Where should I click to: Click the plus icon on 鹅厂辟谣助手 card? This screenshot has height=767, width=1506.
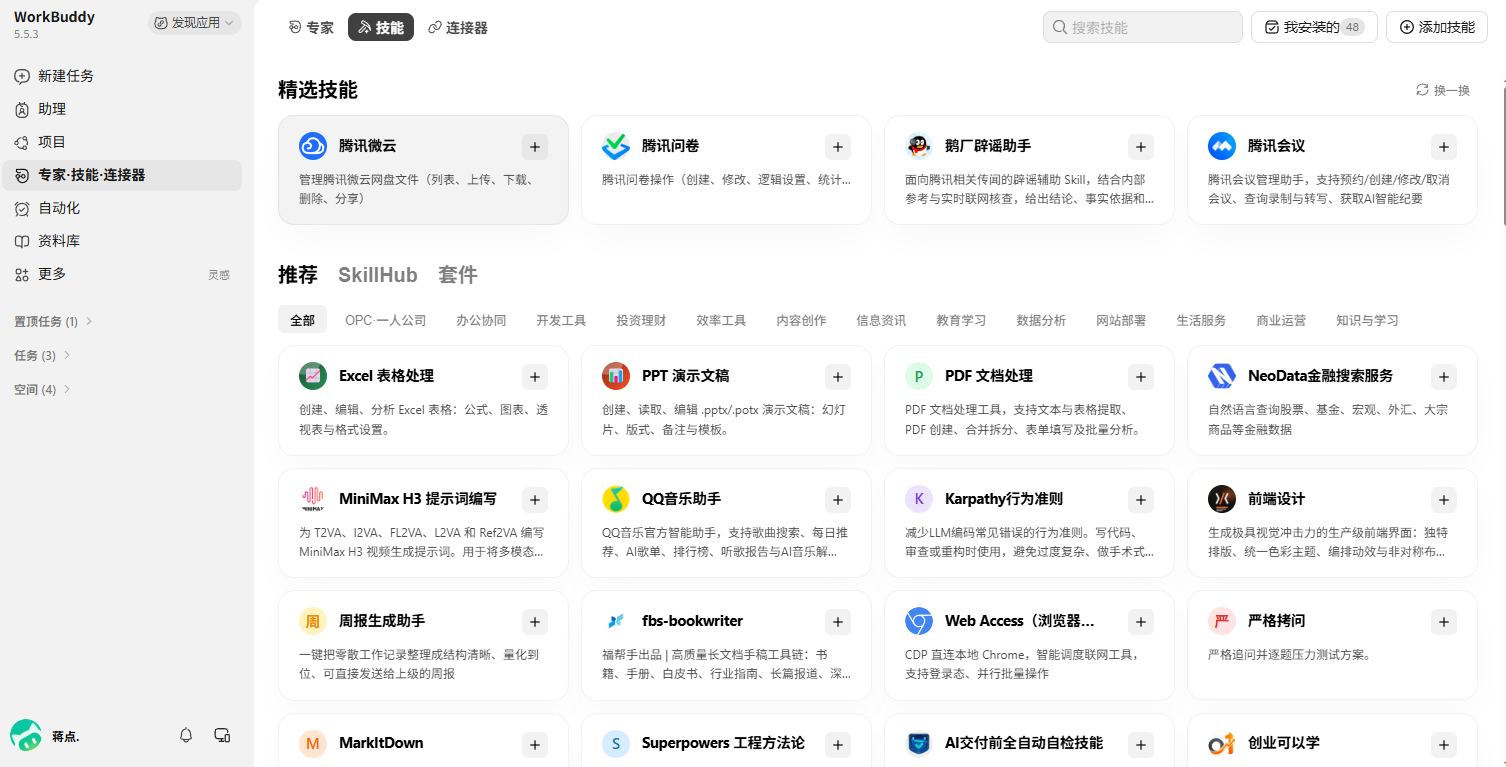coord(1141,147)
